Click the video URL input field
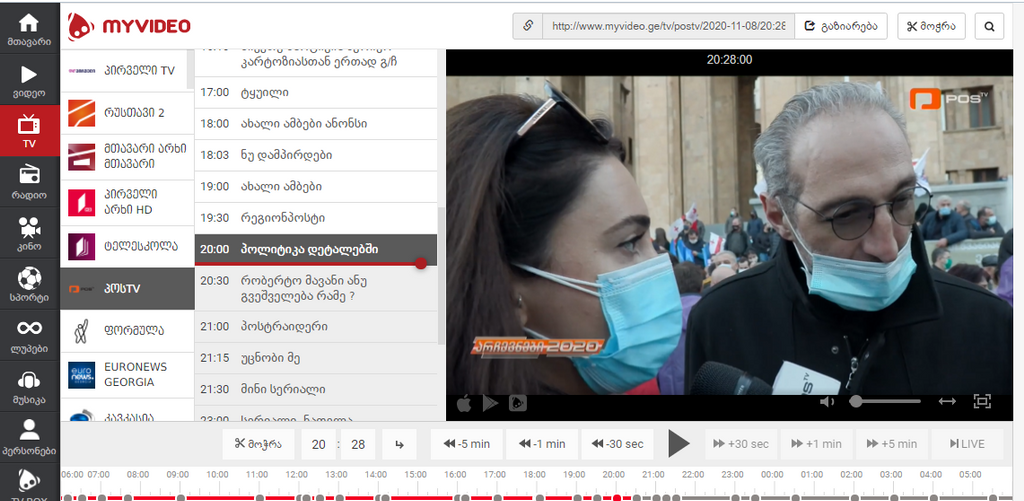 point(669,26)
